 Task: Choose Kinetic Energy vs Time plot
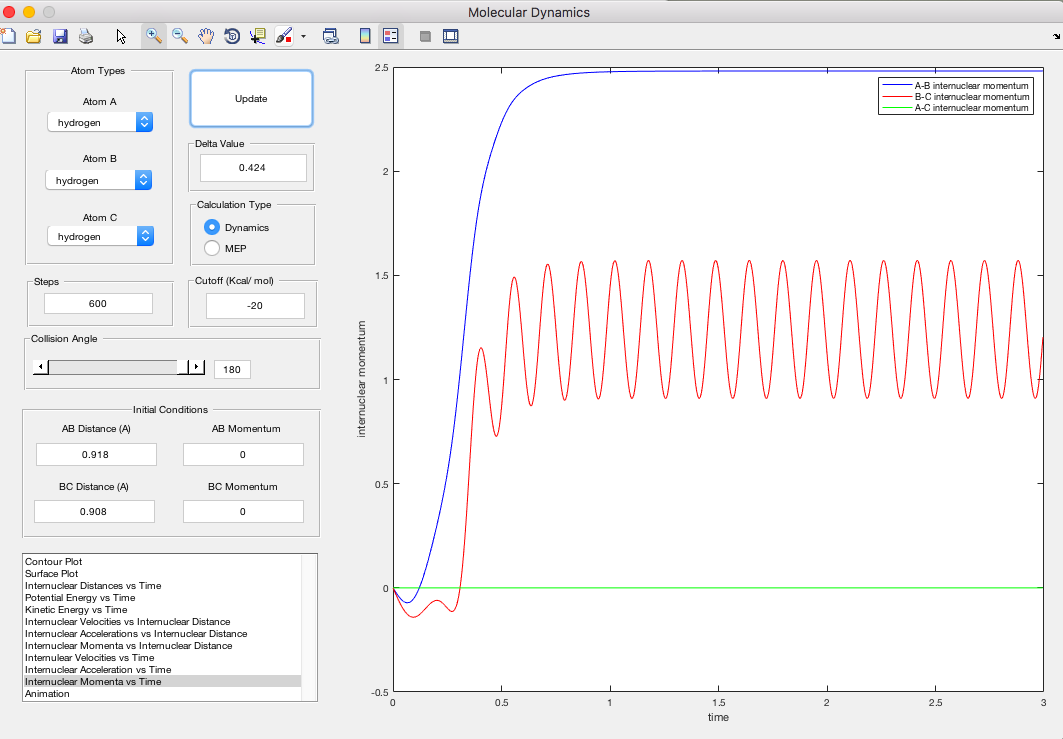tap(76, 610)
